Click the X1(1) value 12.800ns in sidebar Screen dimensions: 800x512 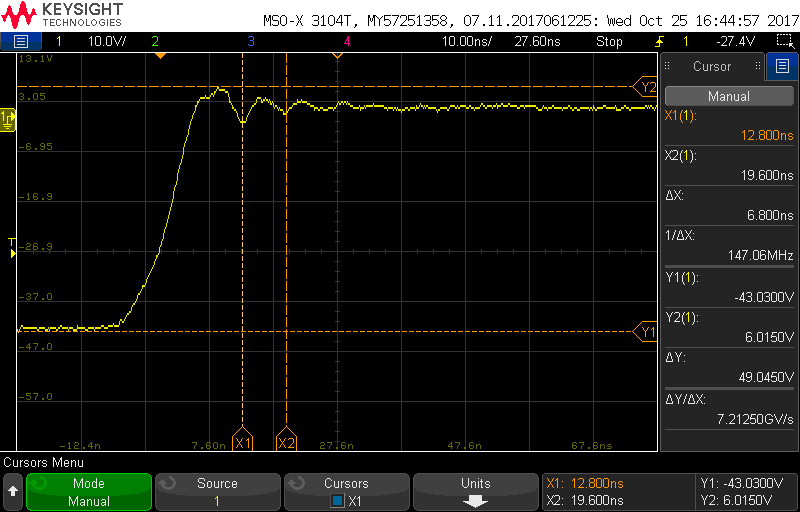767,136
